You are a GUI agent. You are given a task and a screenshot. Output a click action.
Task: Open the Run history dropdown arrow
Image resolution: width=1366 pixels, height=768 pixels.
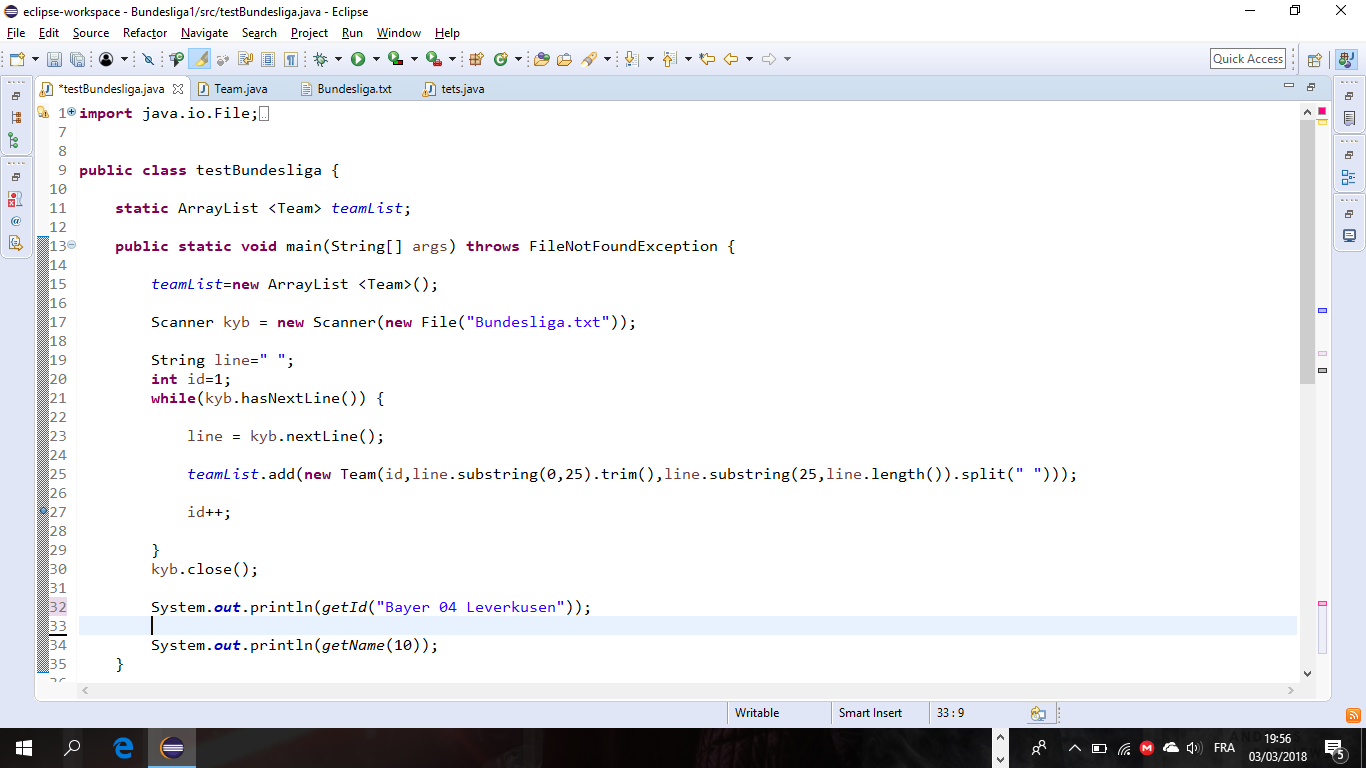coord(375,59)
